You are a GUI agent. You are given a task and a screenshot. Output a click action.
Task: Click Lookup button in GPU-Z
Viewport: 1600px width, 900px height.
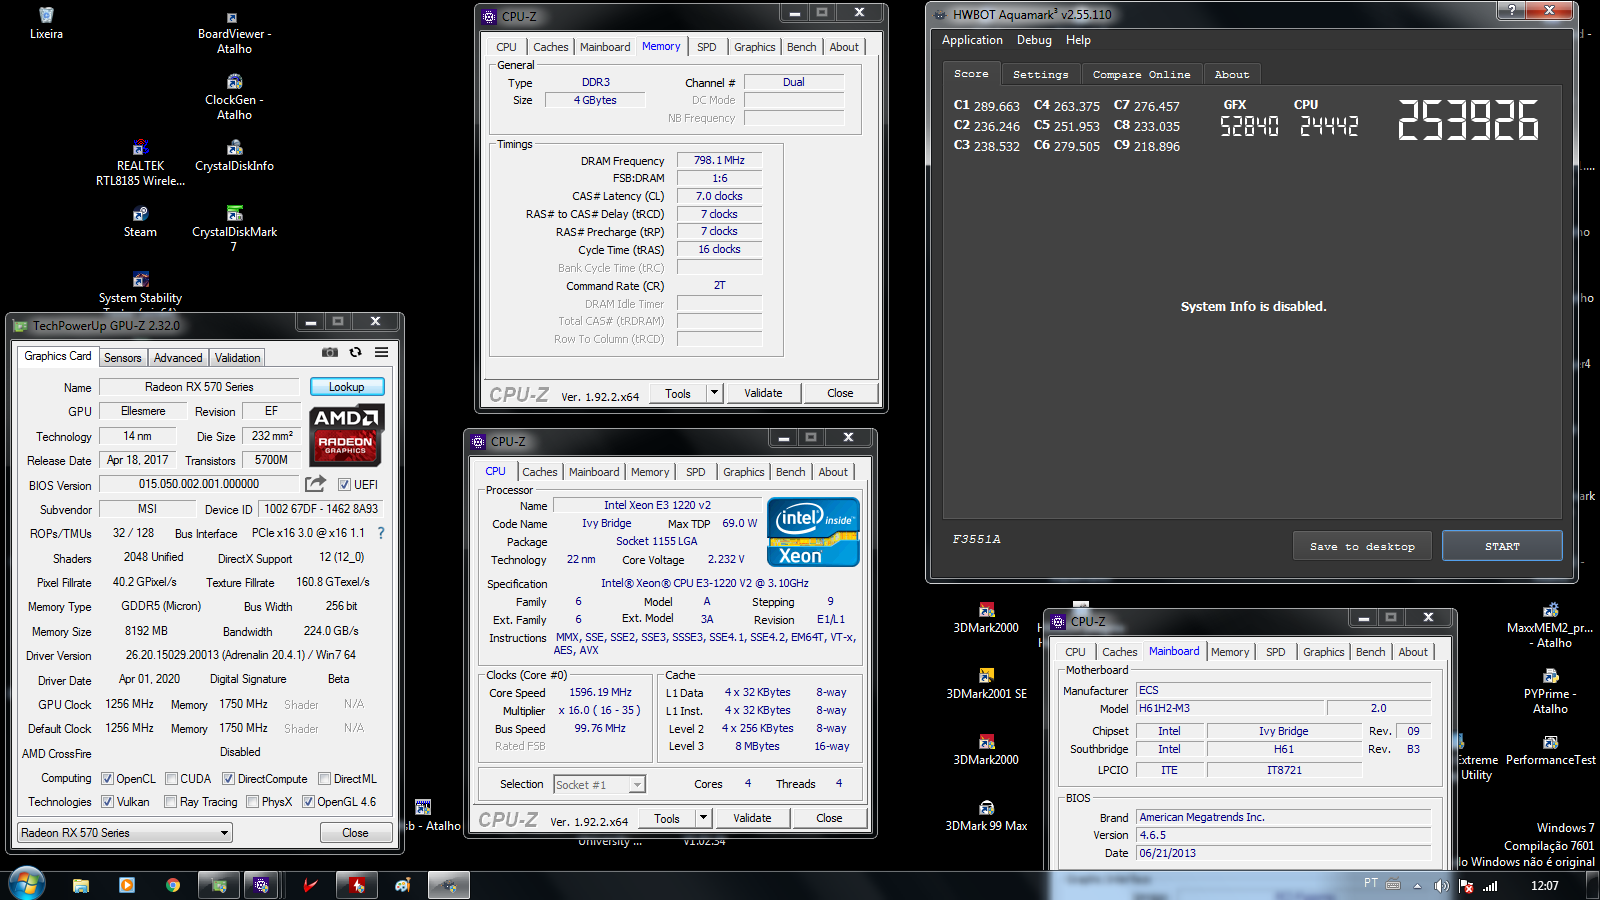[347, 387]
